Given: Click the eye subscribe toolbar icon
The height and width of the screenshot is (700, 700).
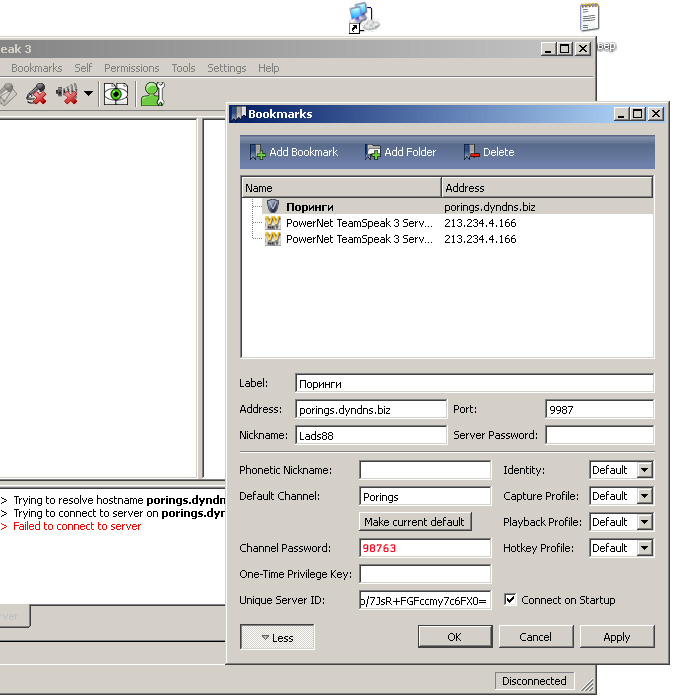Looking at the screenshot, I should click(x=116, y=94).
